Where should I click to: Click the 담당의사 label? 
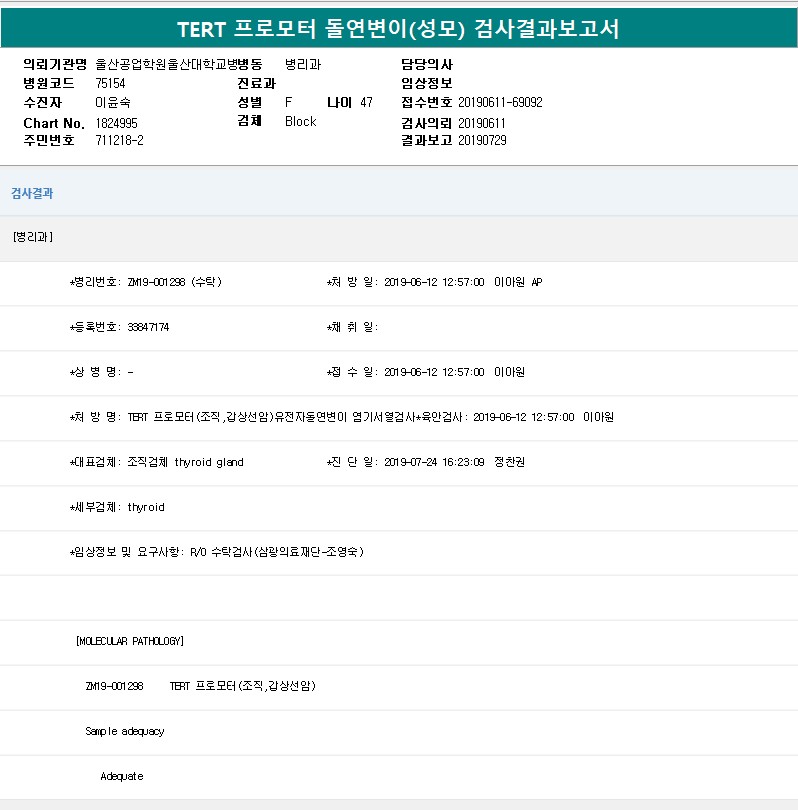coord(427,65)
